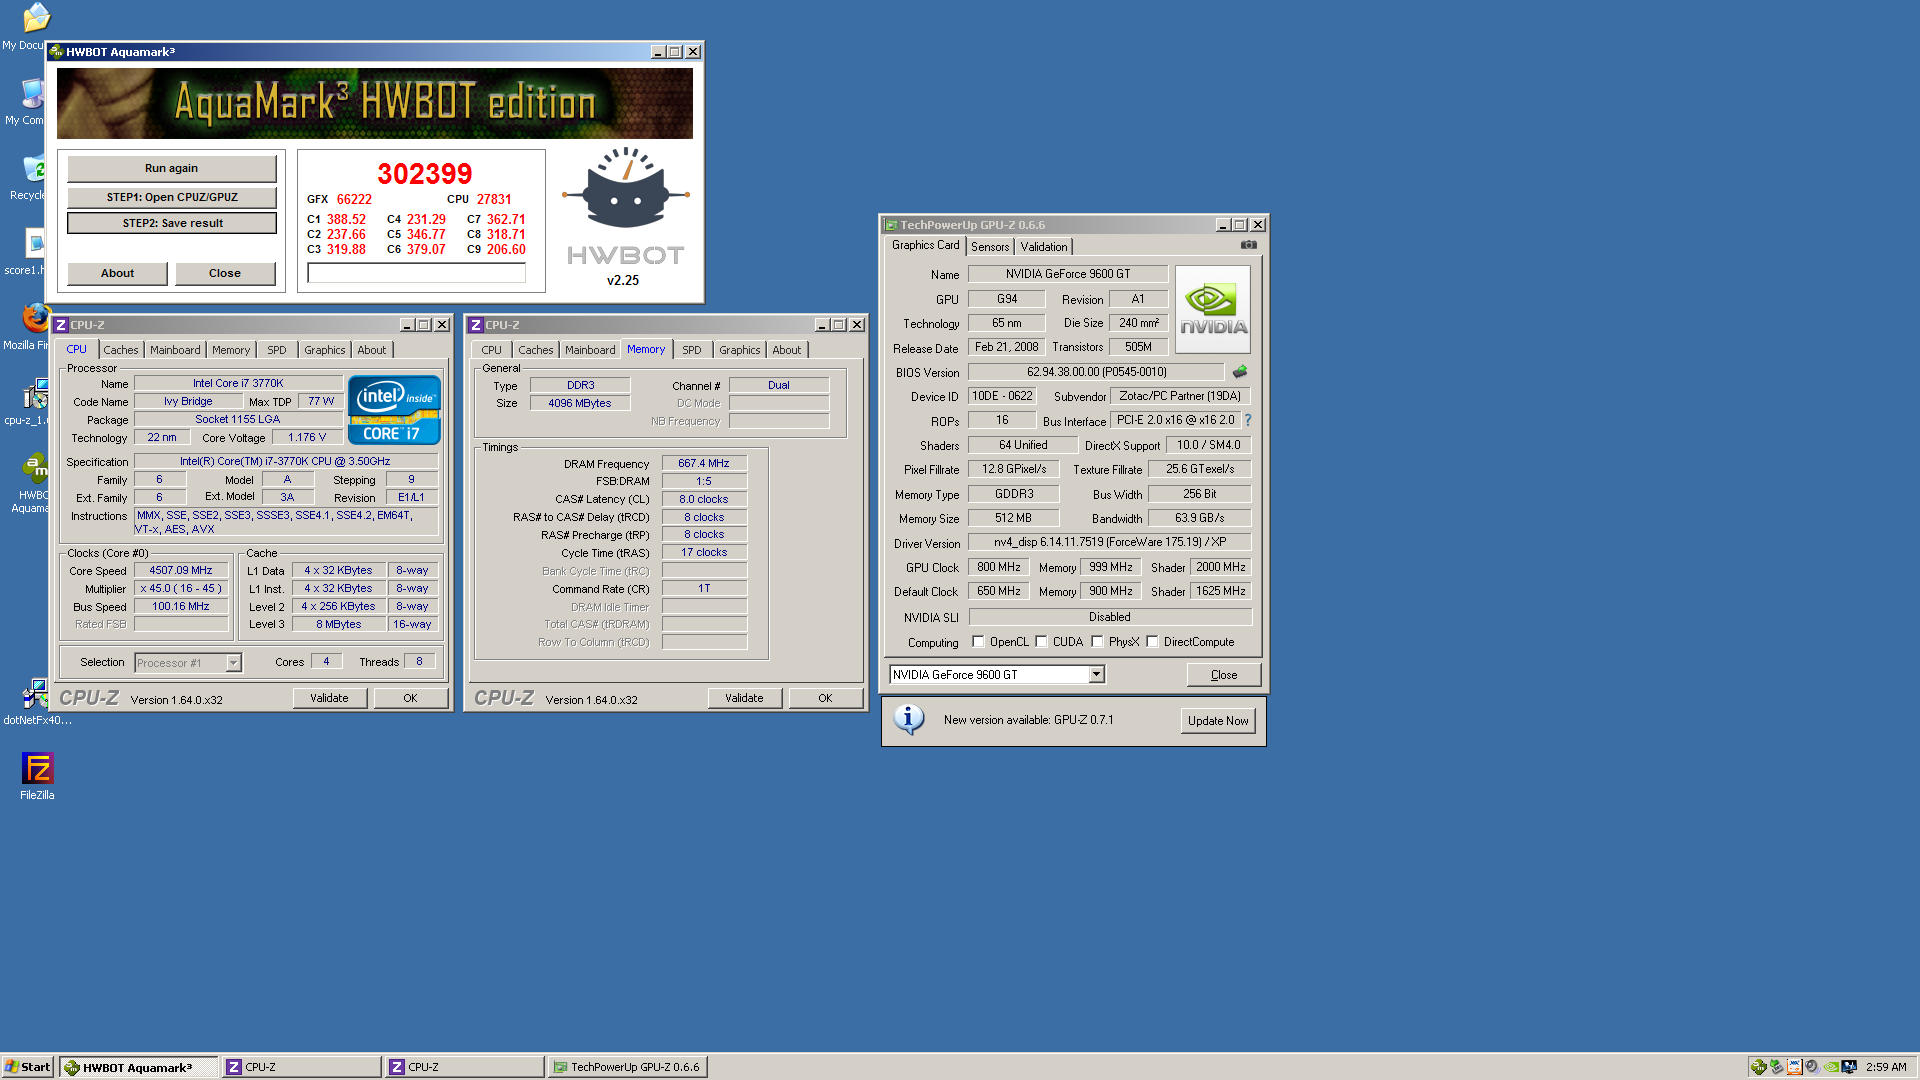Click the Aquamark Close button
The image size is (1920, 1080).
click(225, 273)
